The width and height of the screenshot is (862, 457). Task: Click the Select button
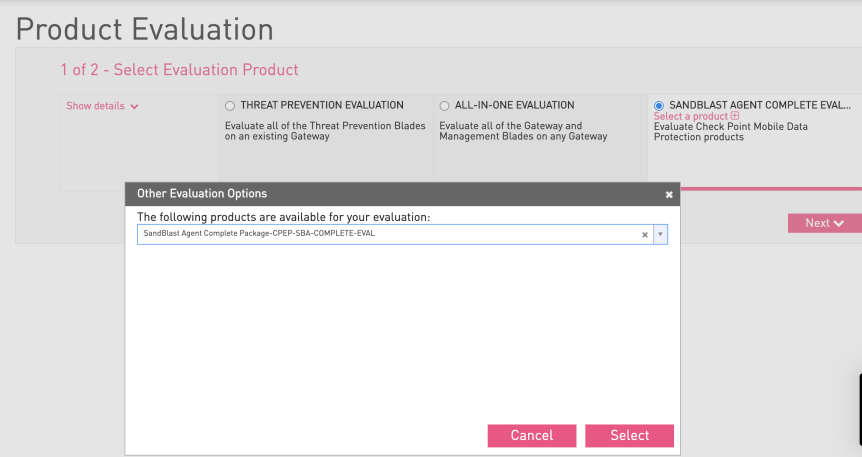[629, 436]
